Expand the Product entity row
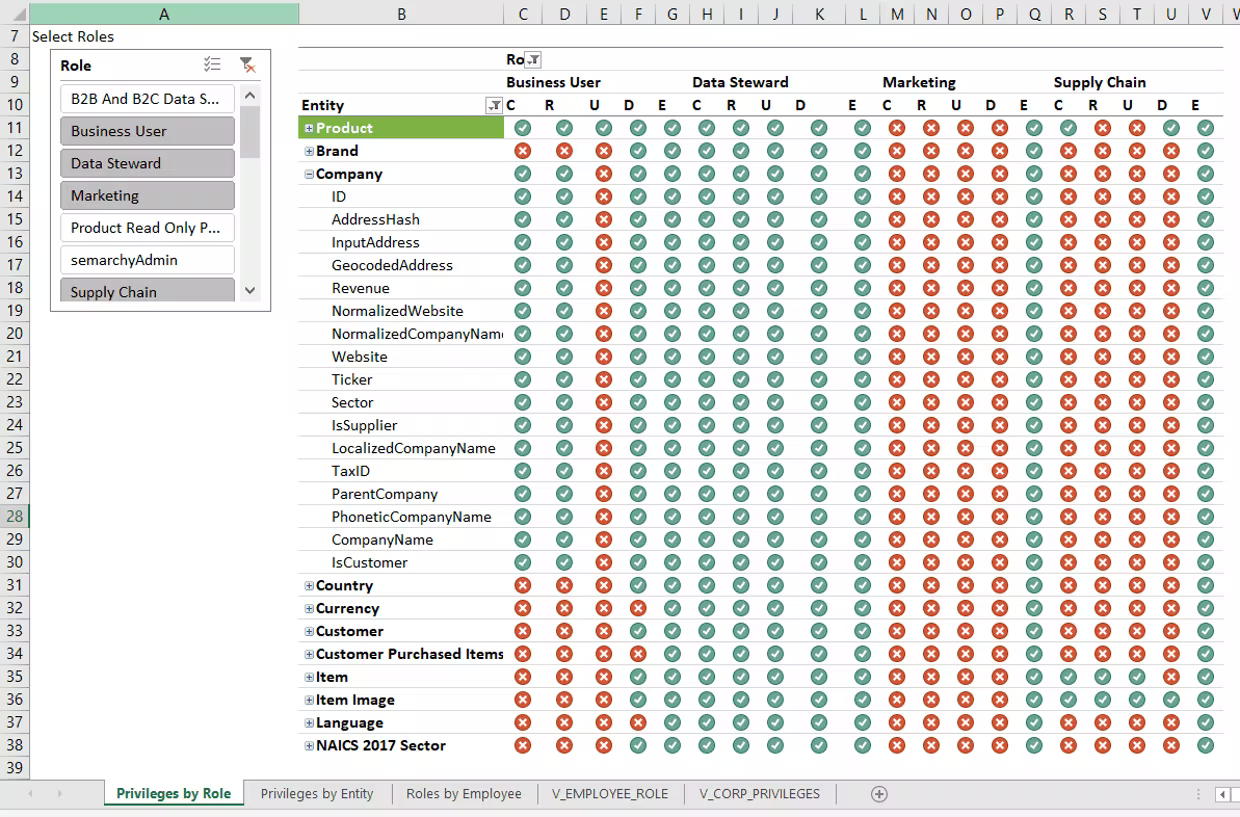This screenshot has height=817, width=1240. [x=309, y=128]
